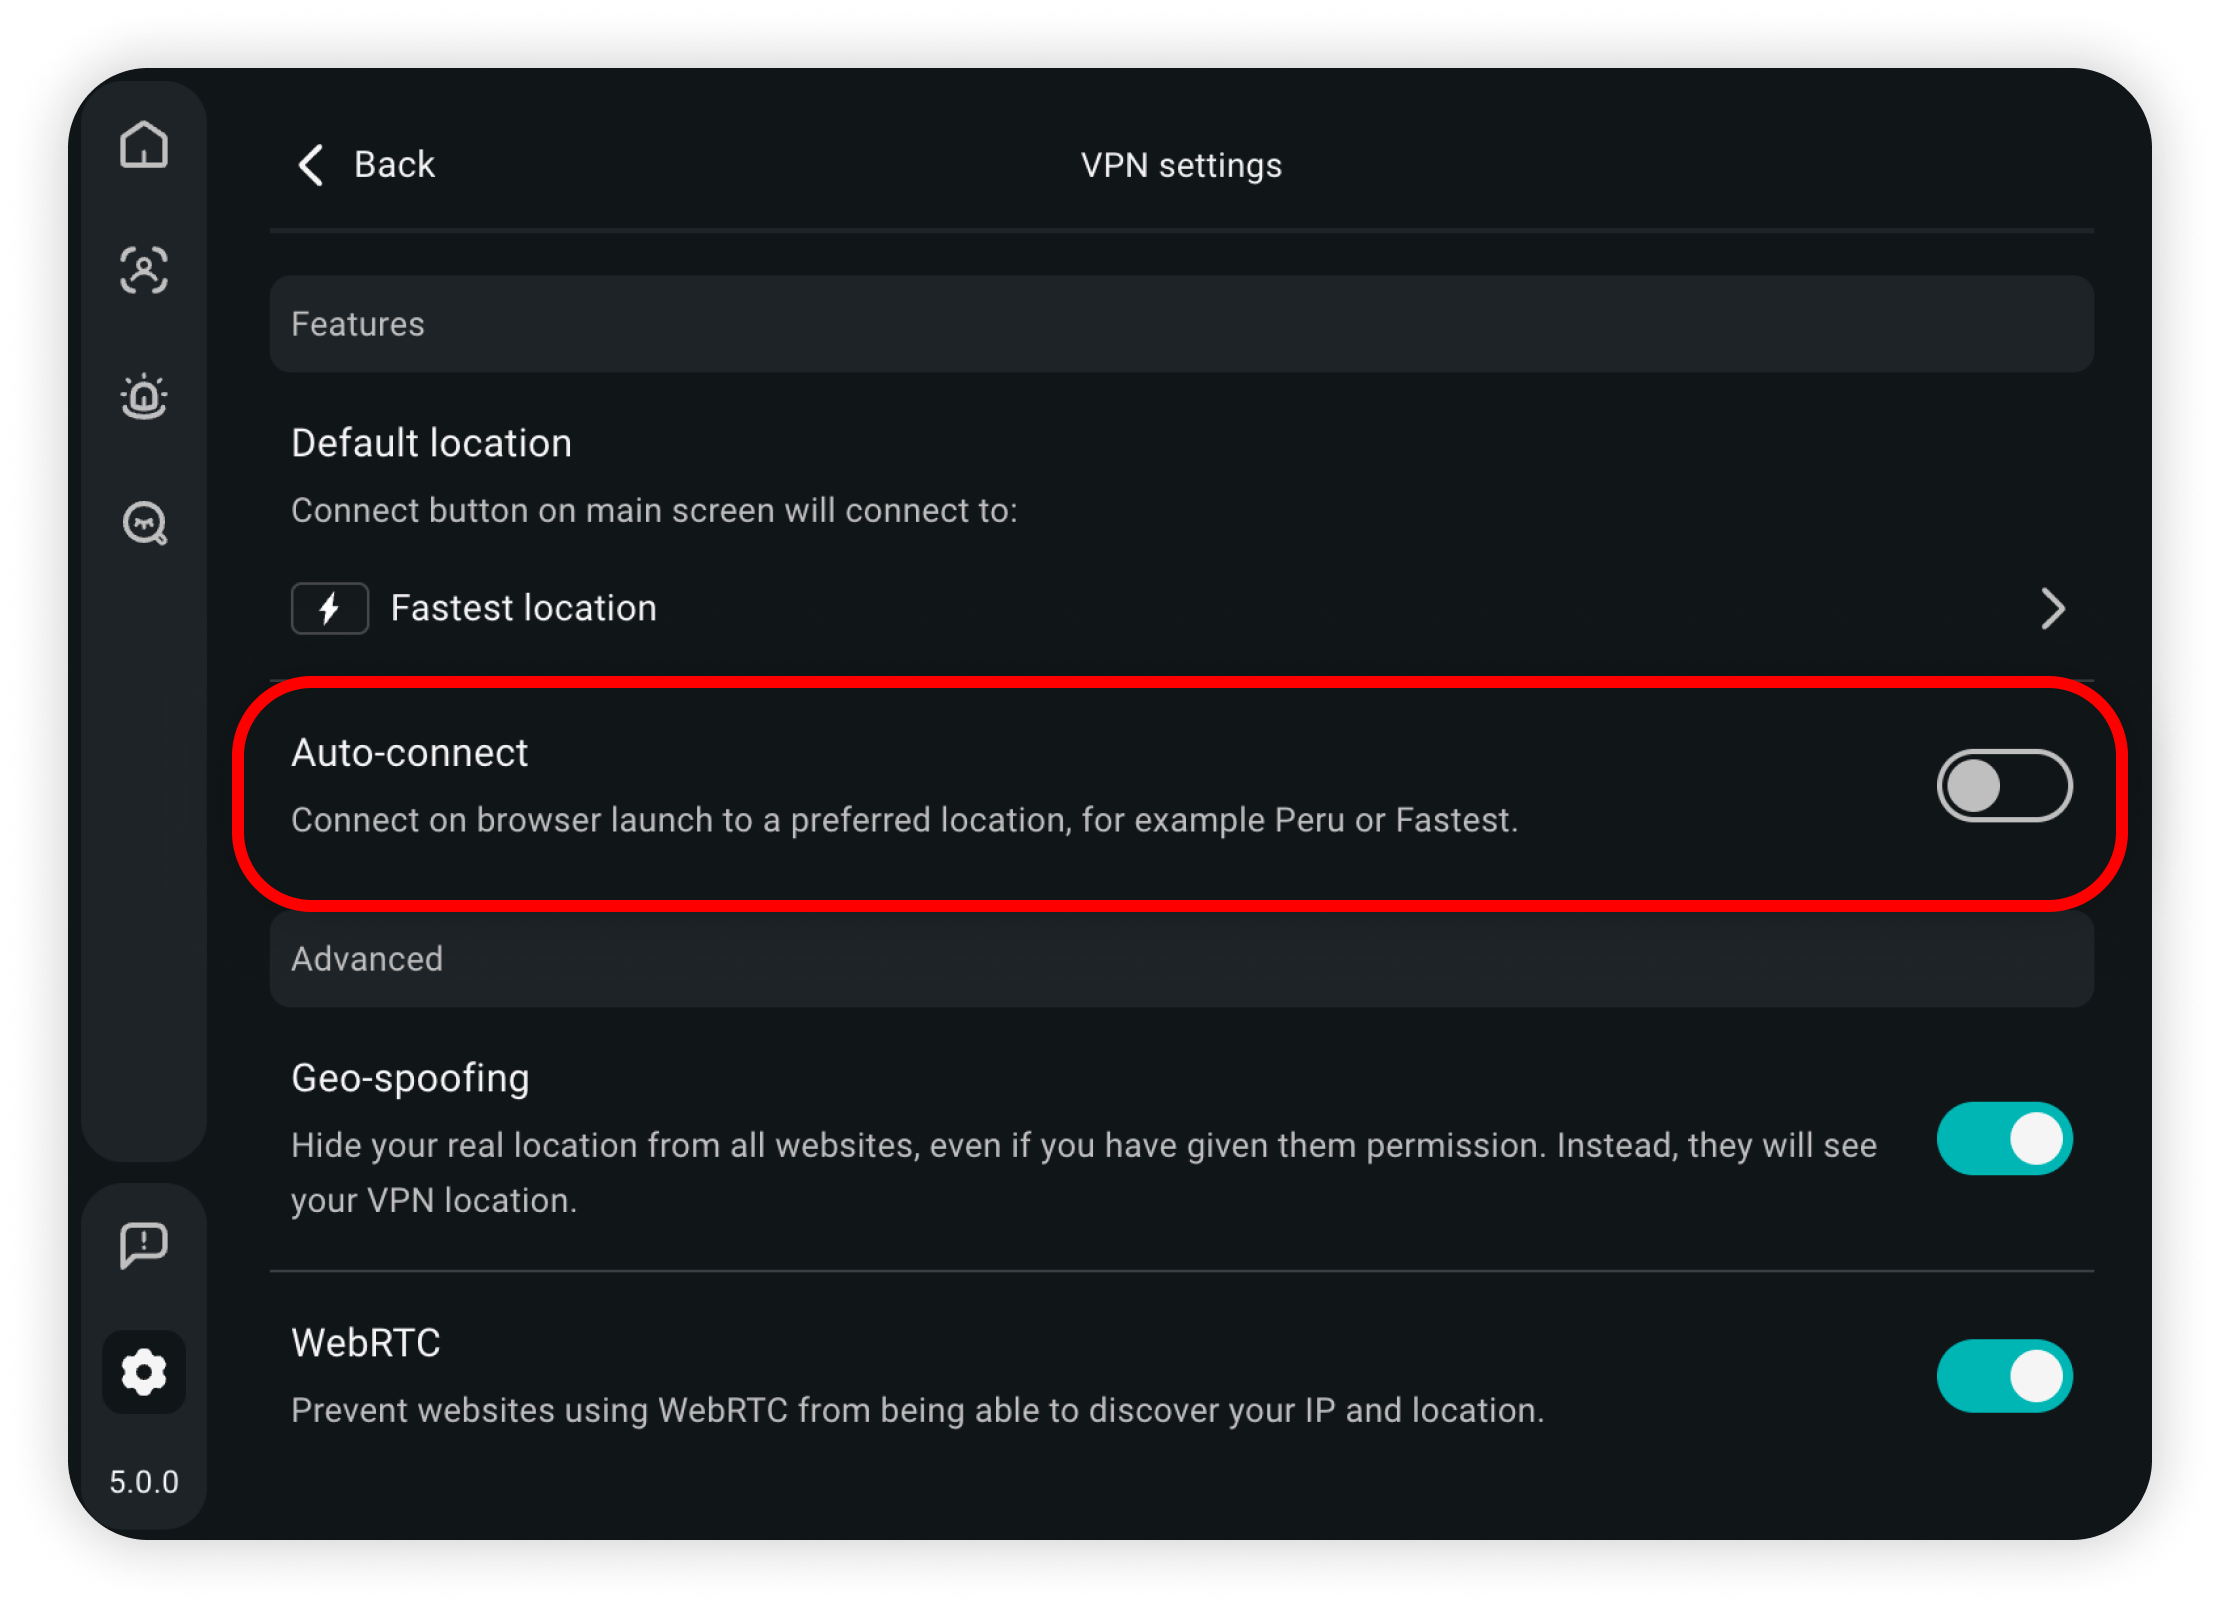Screen dimensions: 2220x1608
Task: Click the Geo-spoofing setting title
Action: coord(410,1078)
